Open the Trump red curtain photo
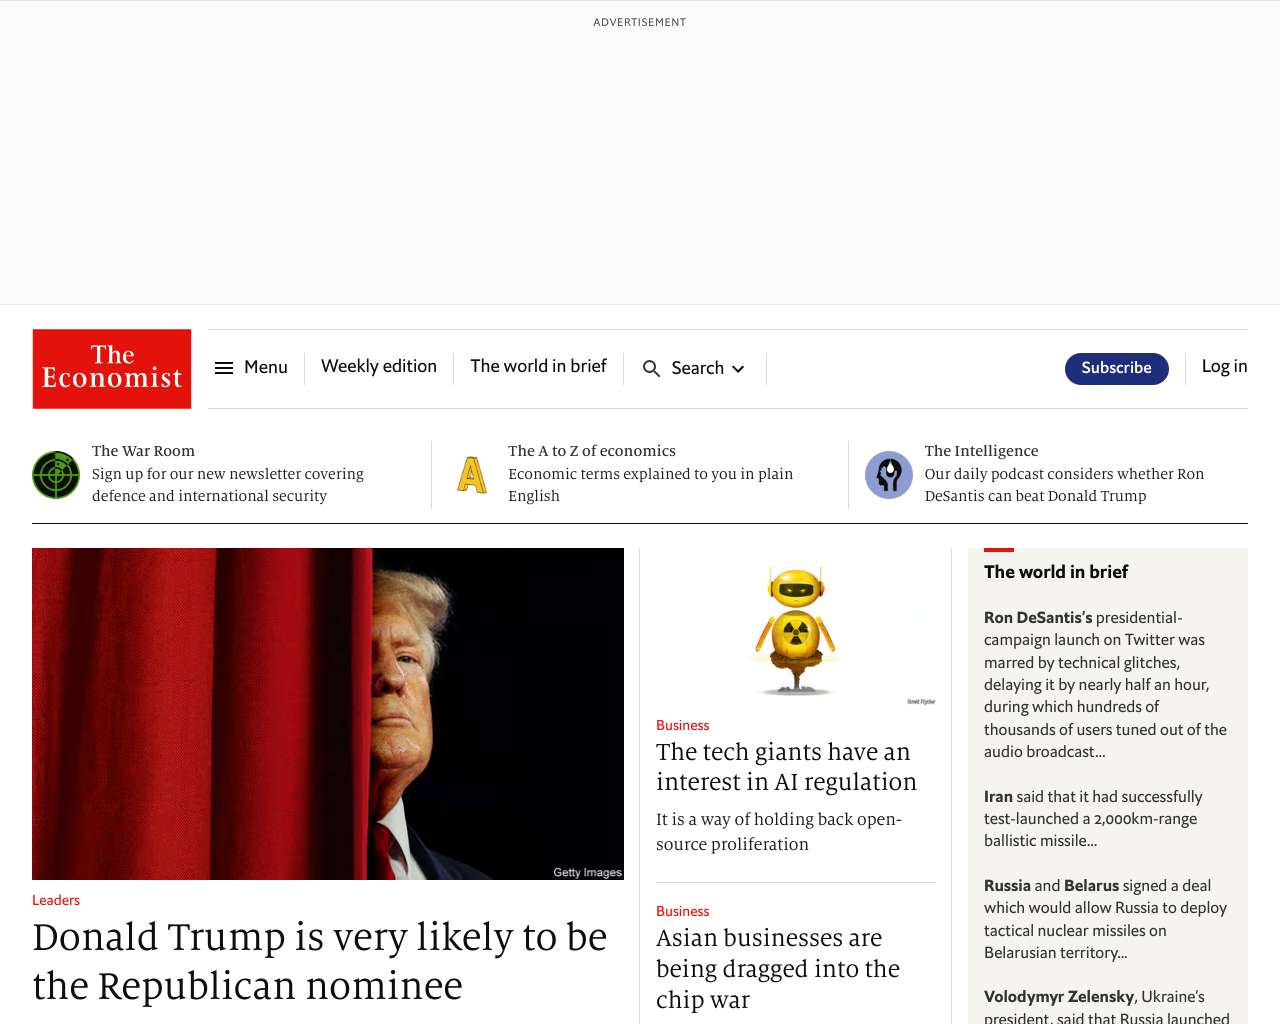 [x=328, y=714]
